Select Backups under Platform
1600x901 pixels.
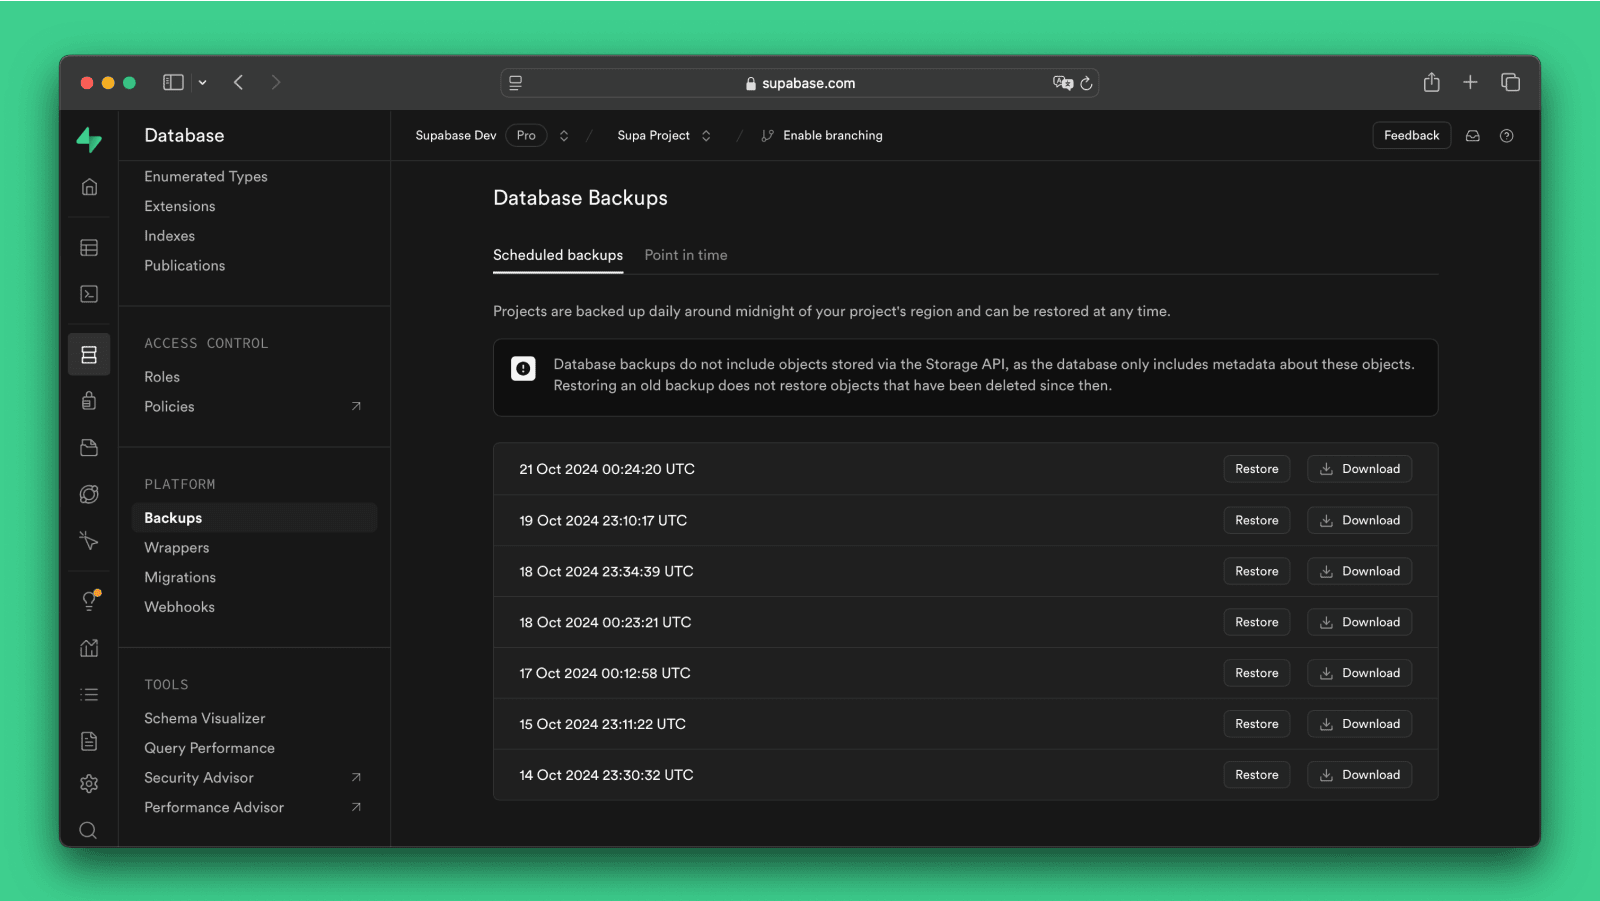point(254,518)
